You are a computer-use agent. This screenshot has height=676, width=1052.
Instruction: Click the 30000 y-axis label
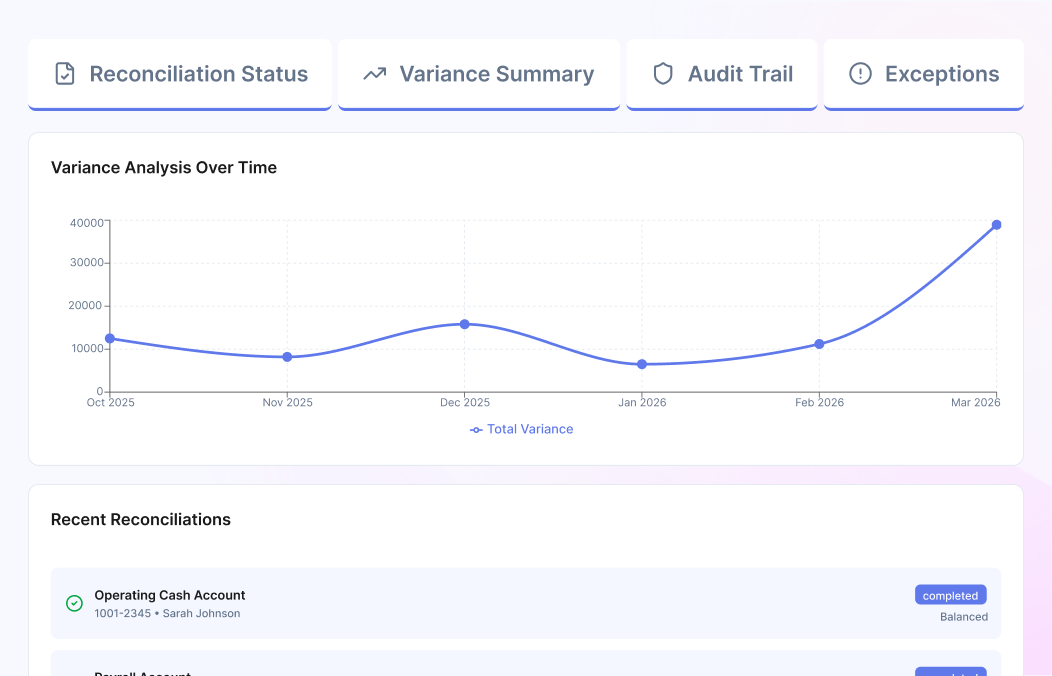tap(87, 262)
